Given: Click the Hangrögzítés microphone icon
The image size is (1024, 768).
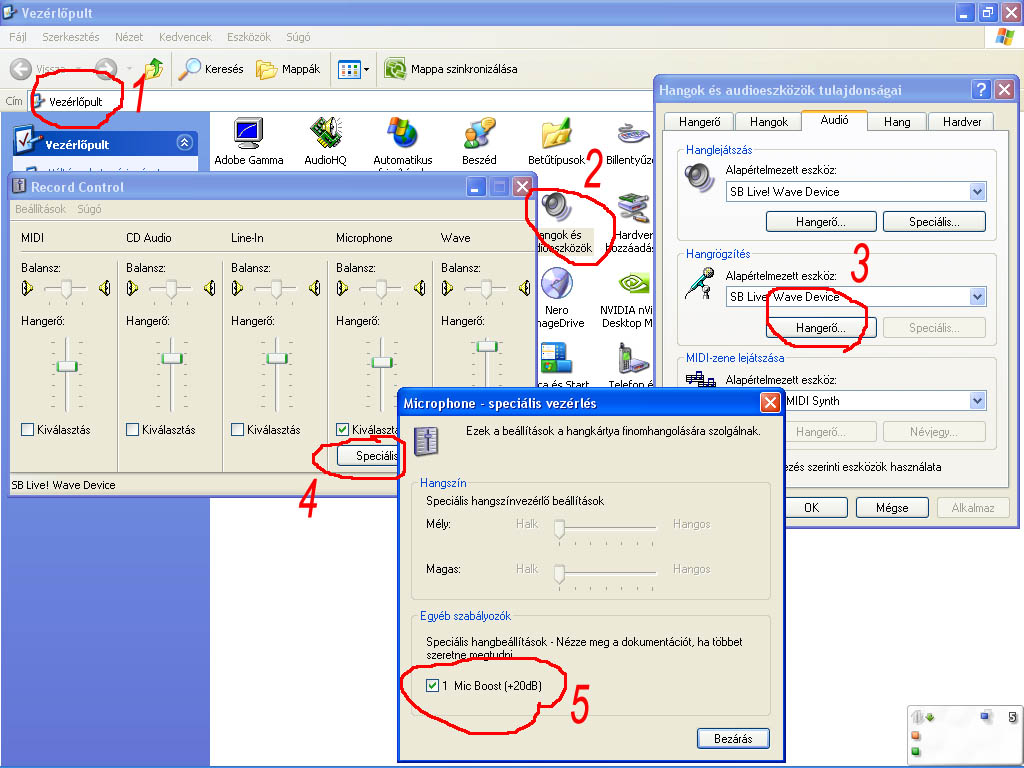Looking at the screenshot, I should 699,283.
